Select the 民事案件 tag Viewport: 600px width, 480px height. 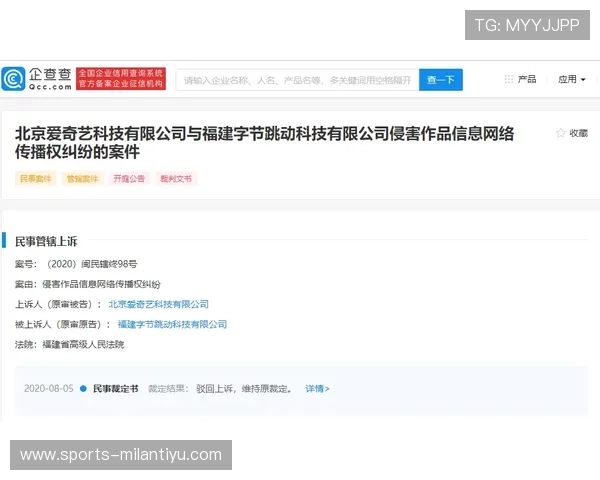click(x=36, y=179)
